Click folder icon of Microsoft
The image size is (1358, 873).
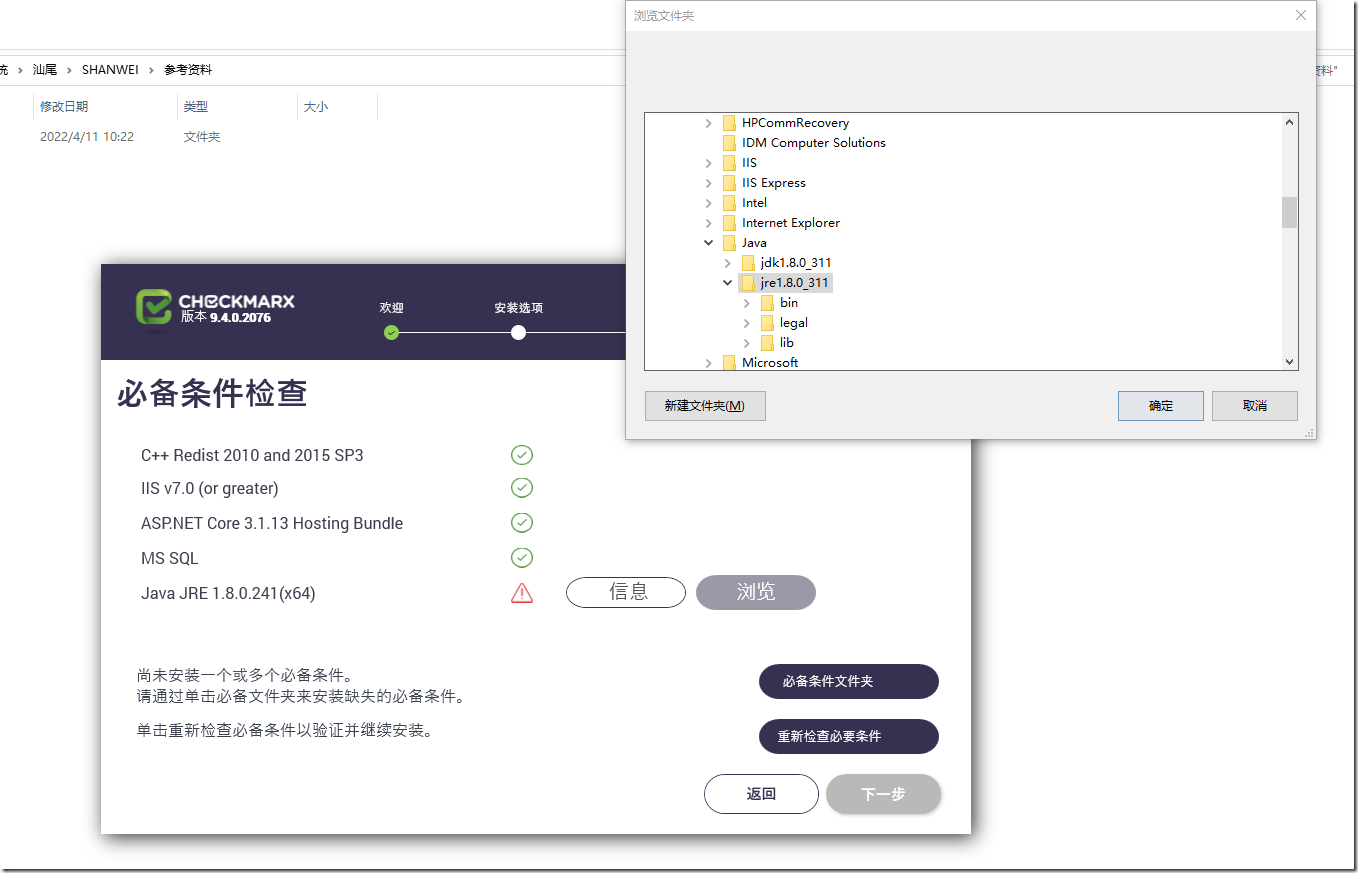click(729, 363)
